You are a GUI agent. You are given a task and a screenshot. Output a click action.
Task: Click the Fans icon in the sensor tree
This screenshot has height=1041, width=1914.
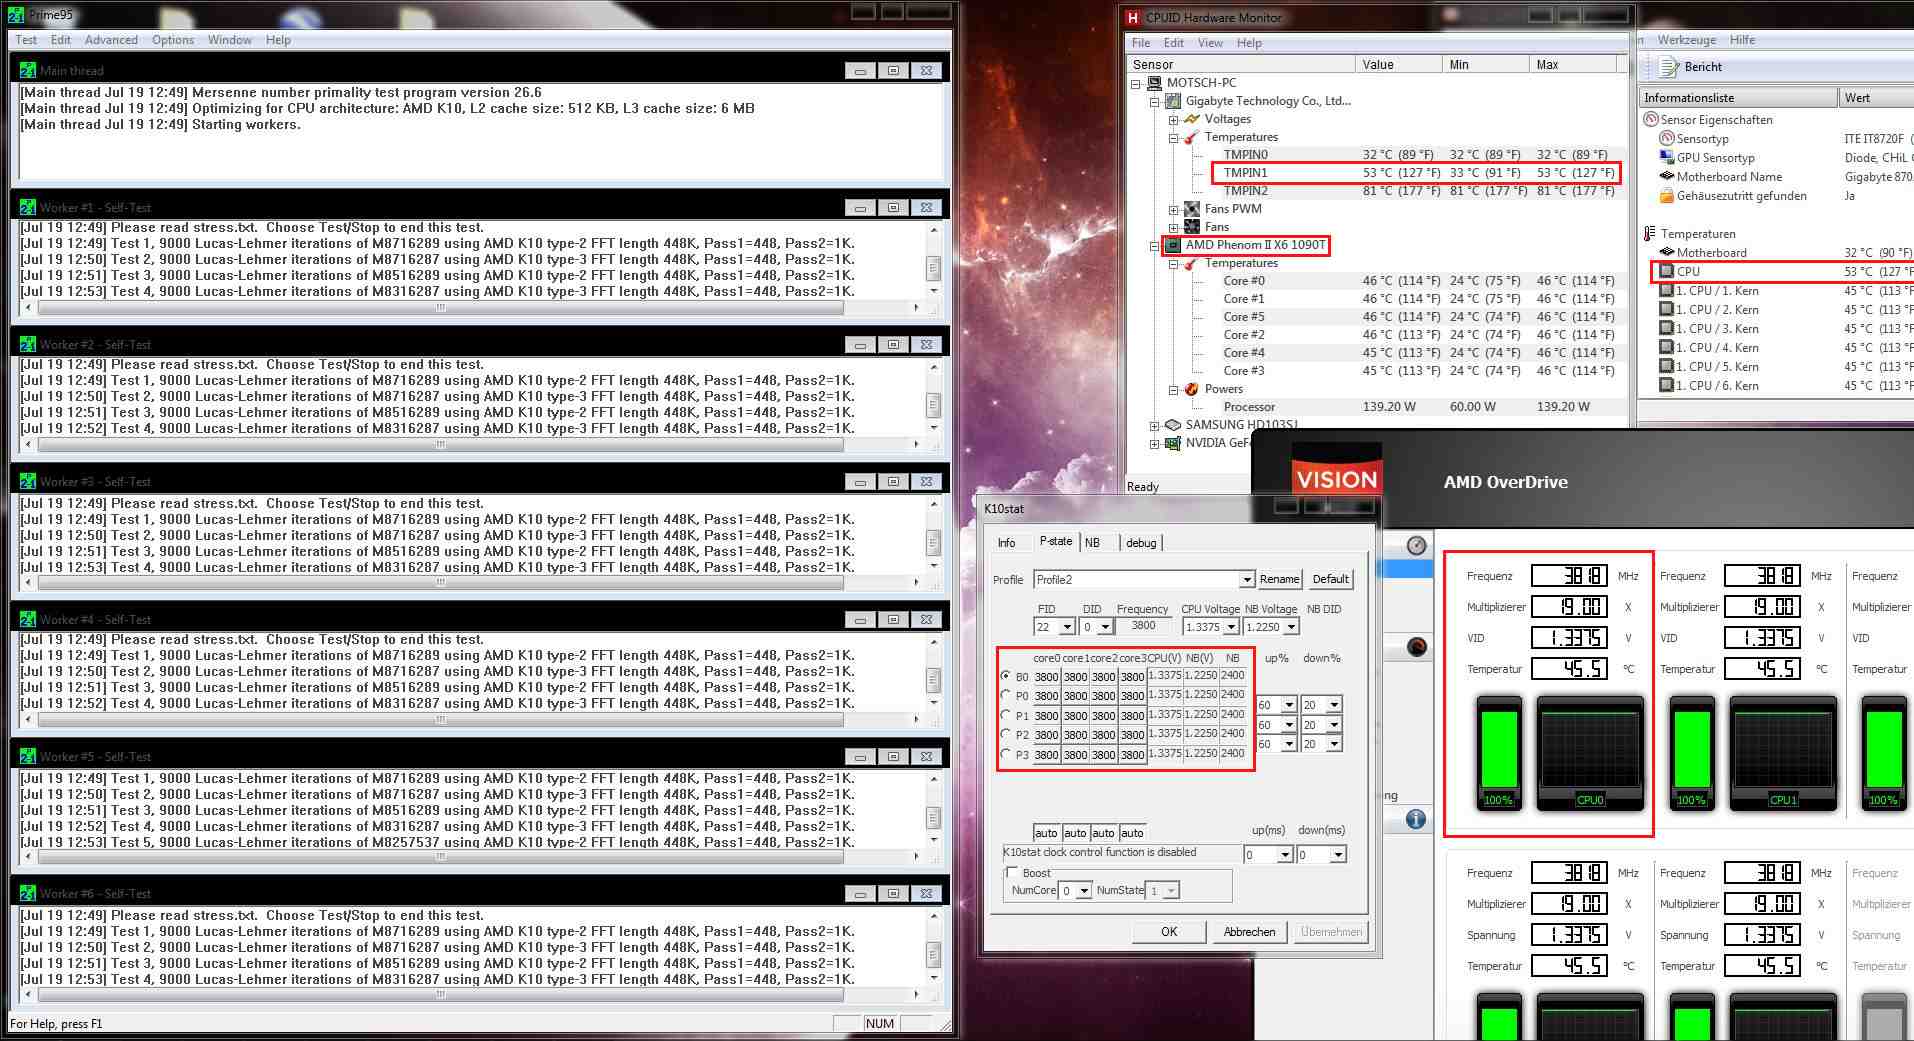(1192, 227)
